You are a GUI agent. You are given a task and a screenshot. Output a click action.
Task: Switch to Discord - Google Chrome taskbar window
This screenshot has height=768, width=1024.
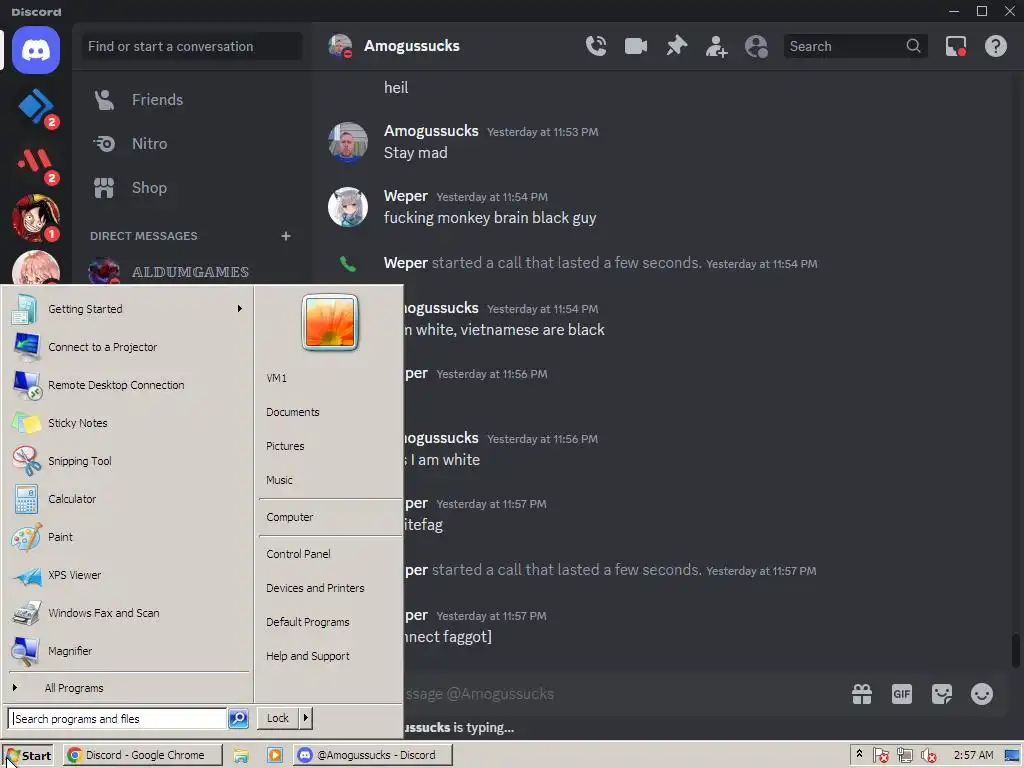pos(143,755)
